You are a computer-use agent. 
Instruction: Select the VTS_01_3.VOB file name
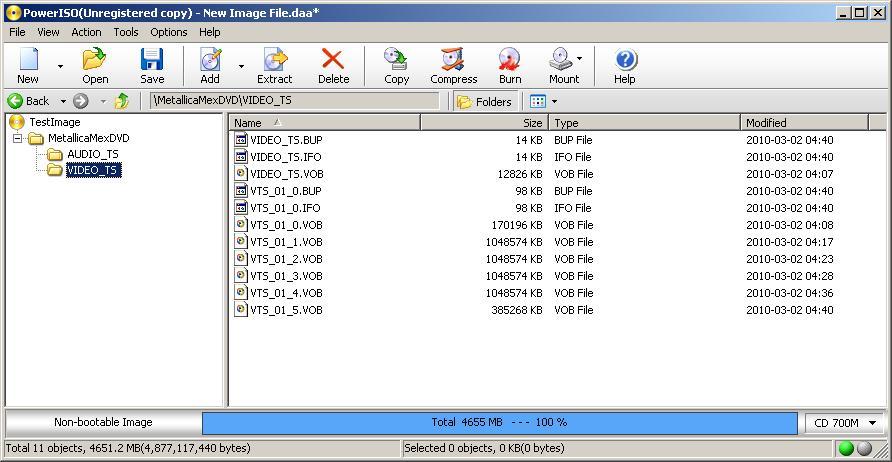coord(286,276)
